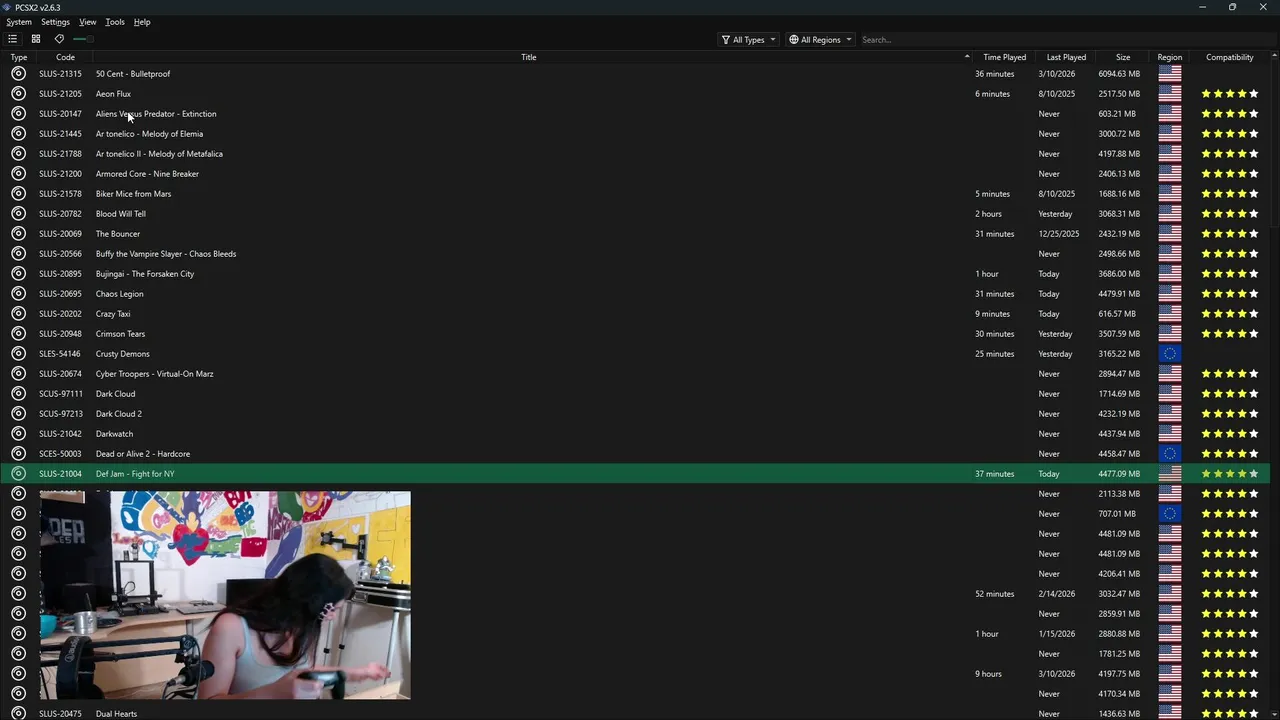
Task: Click compatibility stars for Dark Cloud
Action: (x=1230, y=394)
